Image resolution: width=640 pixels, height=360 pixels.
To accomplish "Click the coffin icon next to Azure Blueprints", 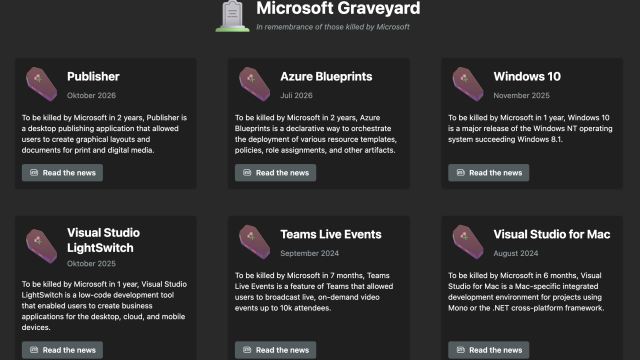I will click(x=254, y=84).
